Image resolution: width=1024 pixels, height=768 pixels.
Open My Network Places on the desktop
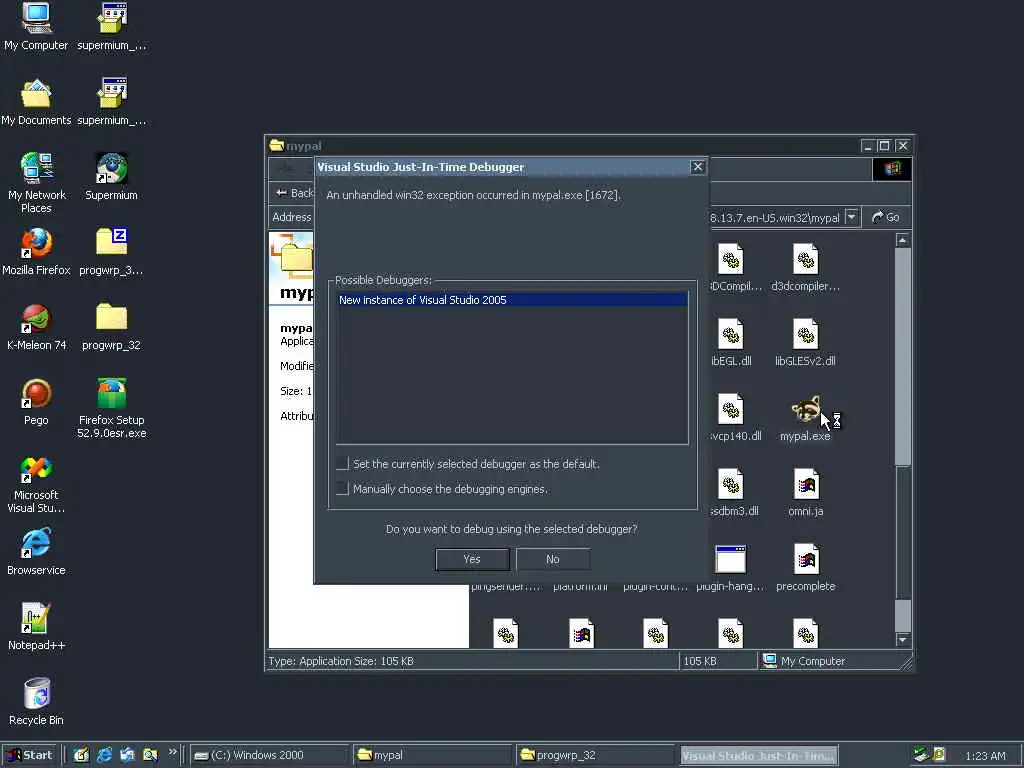(x=36, y=182)
